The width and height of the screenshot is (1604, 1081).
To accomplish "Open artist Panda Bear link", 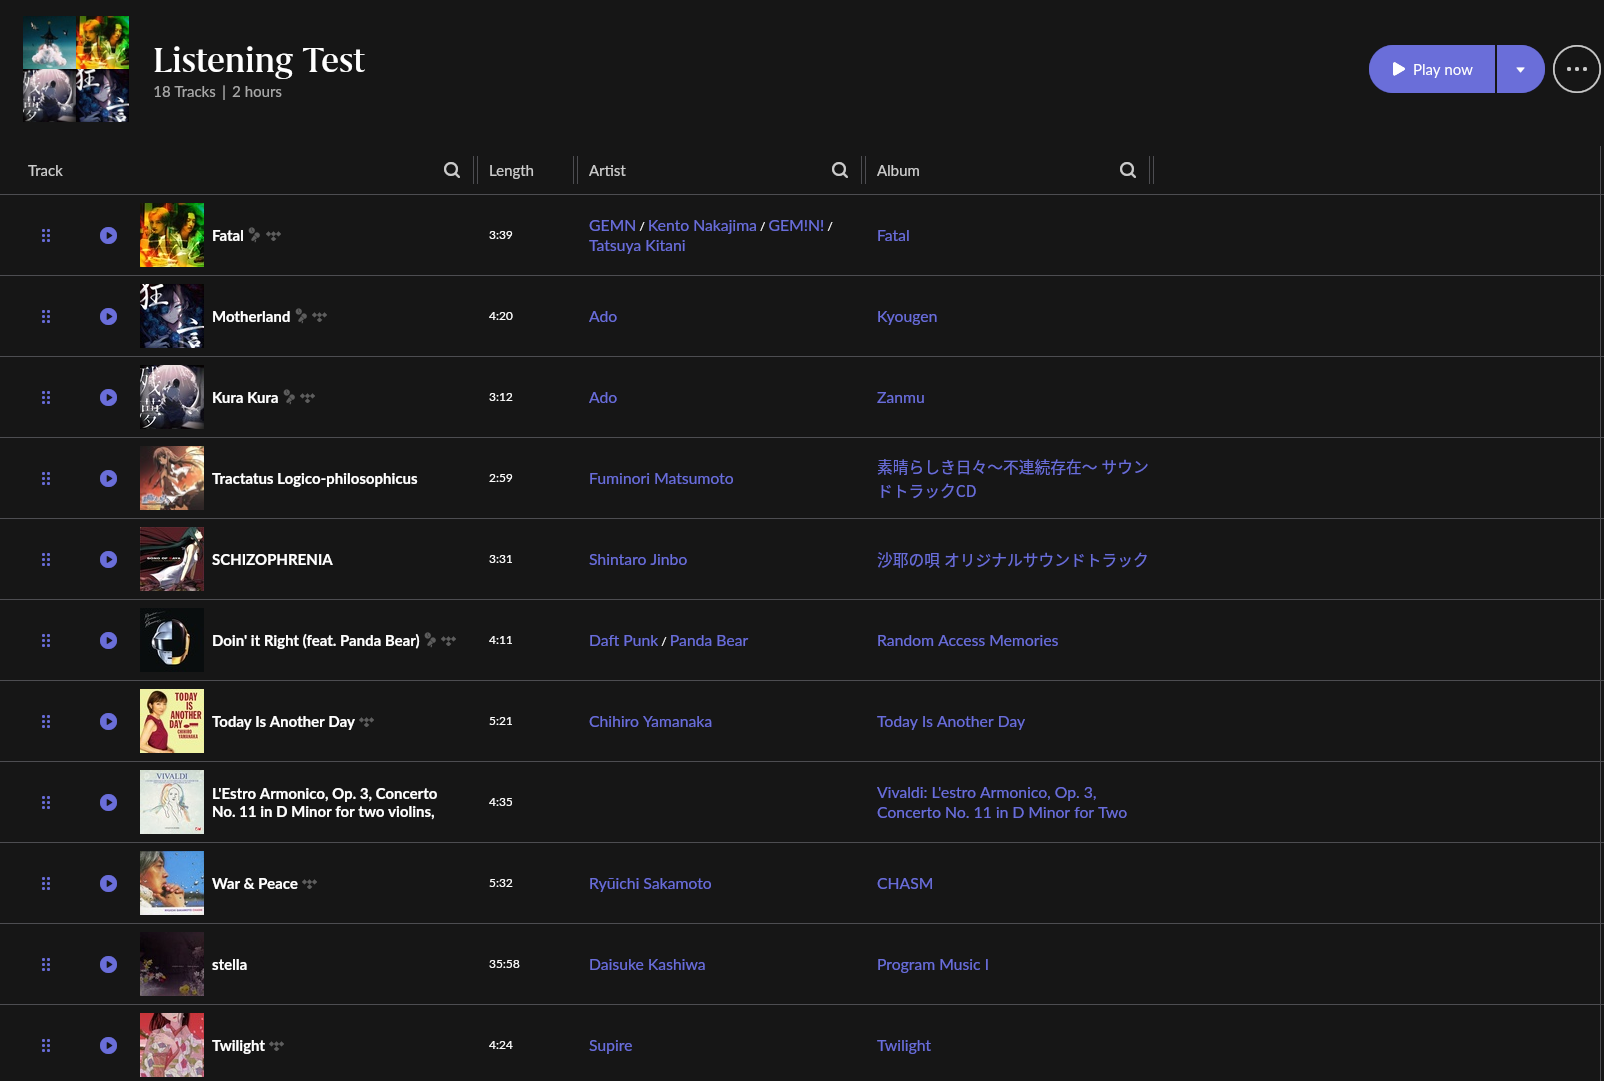I will click(x=709, y=641).
